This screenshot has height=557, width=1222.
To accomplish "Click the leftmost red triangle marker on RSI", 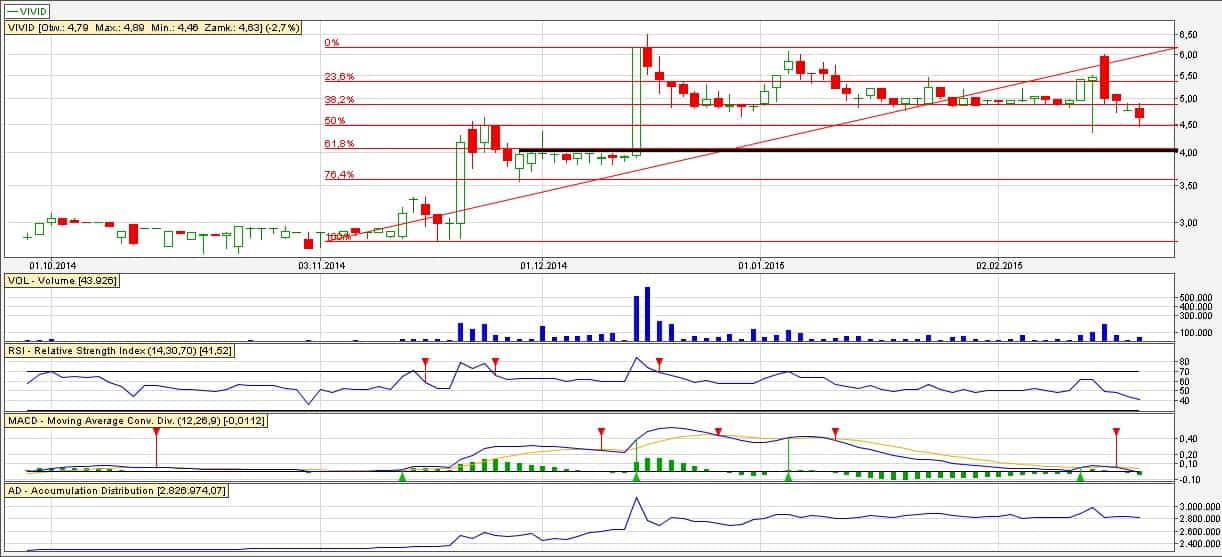I will tap(425, 361).
